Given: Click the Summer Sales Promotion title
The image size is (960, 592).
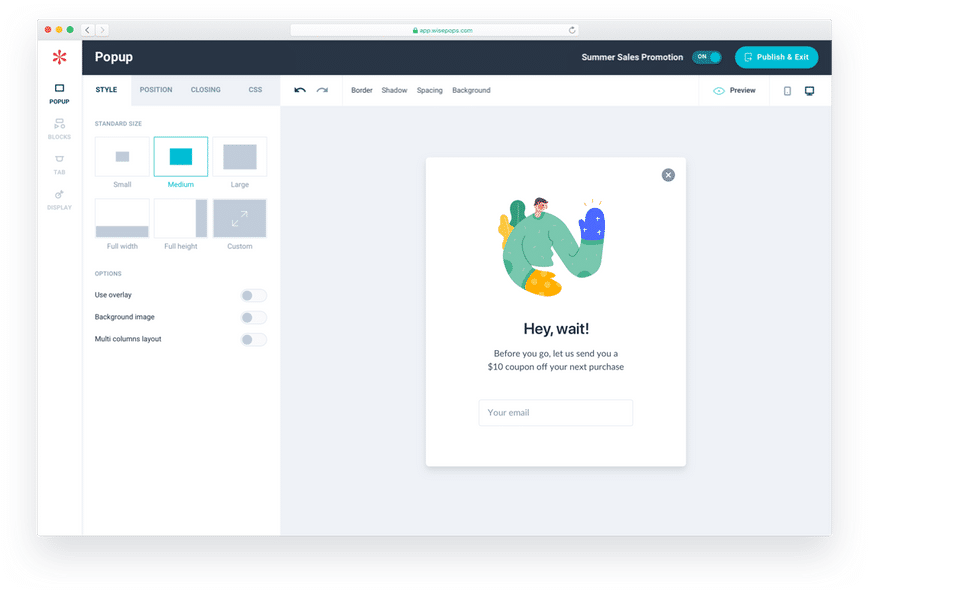Looking at the screenshot, I should (632, 57).
